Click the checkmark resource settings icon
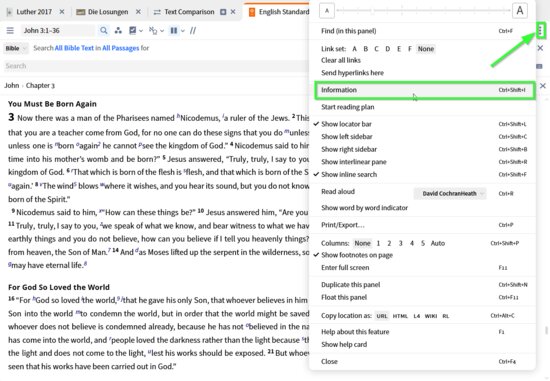Viewport: 550px width, 381px height. 132,31
